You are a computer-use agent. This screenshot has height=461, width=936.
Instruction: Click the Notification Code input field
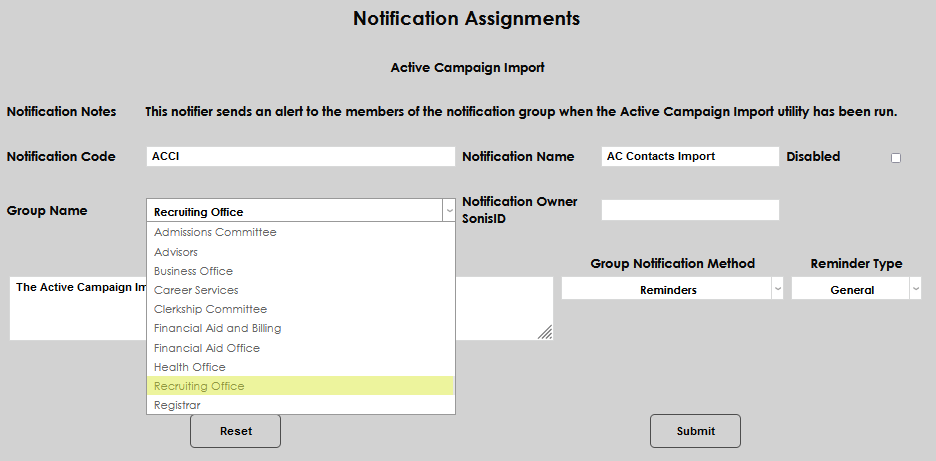pyautogui.click(x=300, y=156)
